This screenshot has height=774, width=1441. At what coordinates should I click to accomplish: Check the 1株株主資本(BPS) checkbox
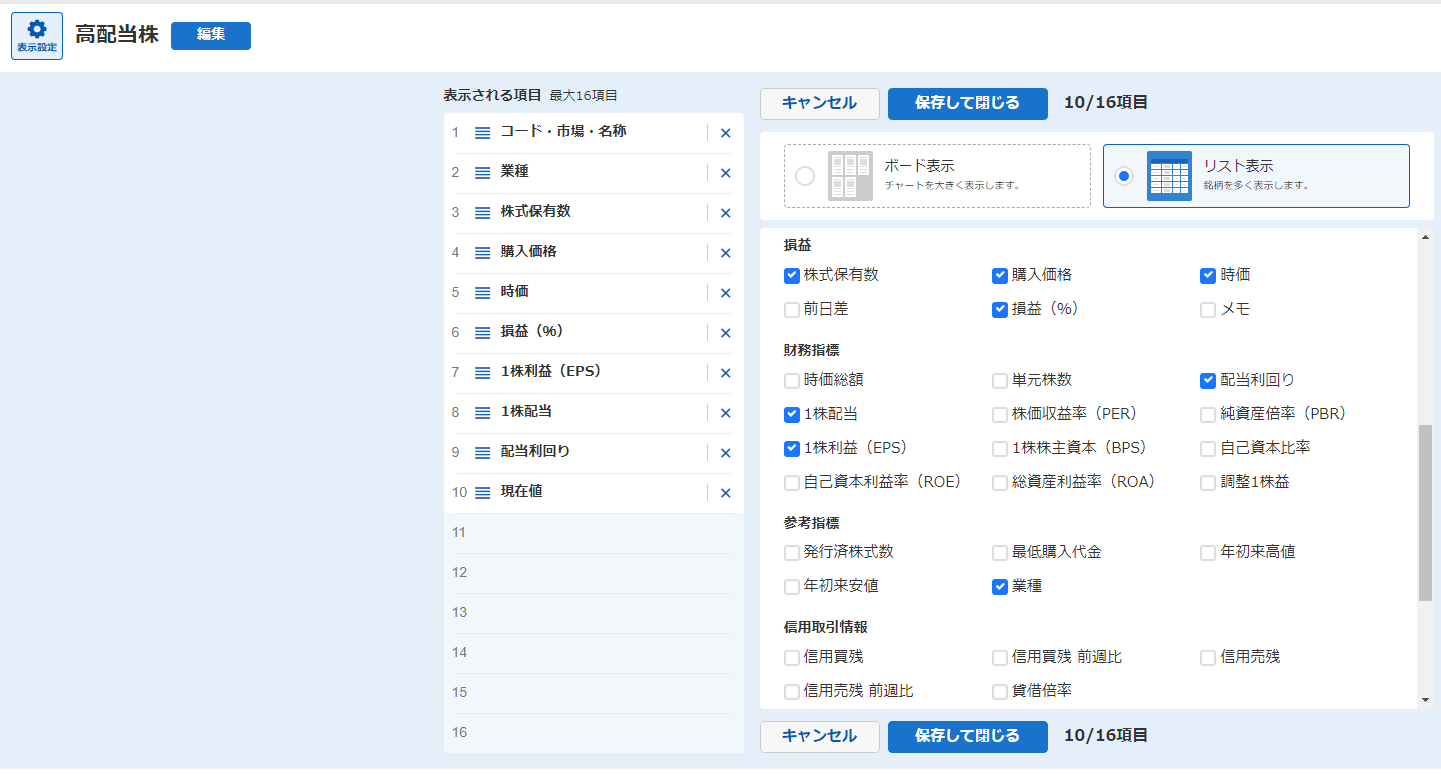click(1000, 449)
